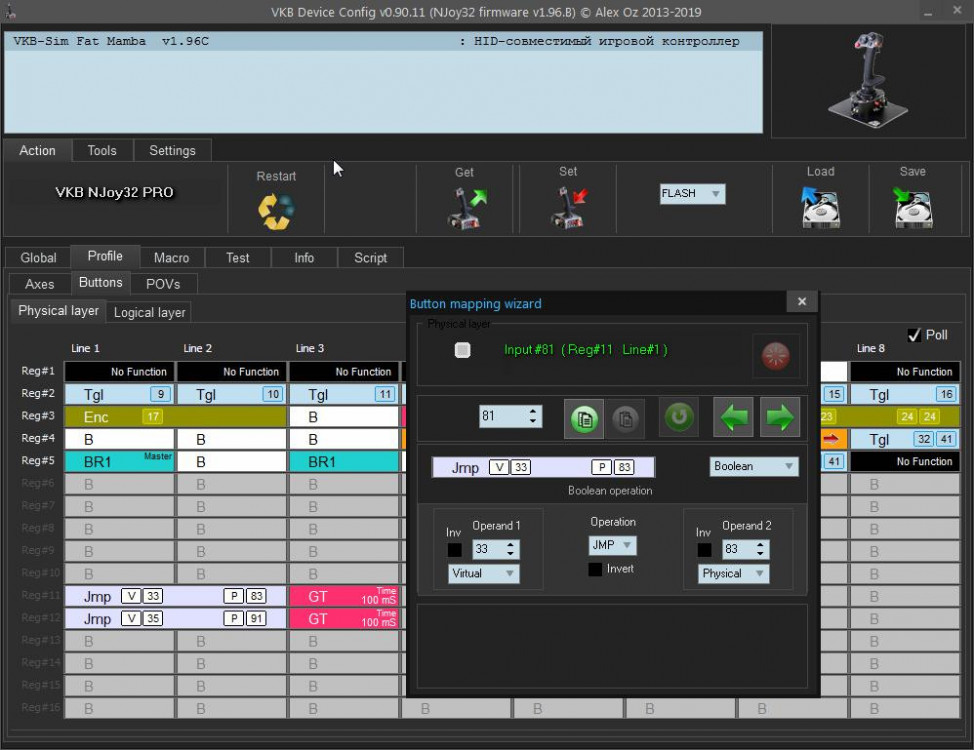Click the Enc 17 button cell
Image resolution: width=974 pixels, height=750 pixels.
[120, 416]
